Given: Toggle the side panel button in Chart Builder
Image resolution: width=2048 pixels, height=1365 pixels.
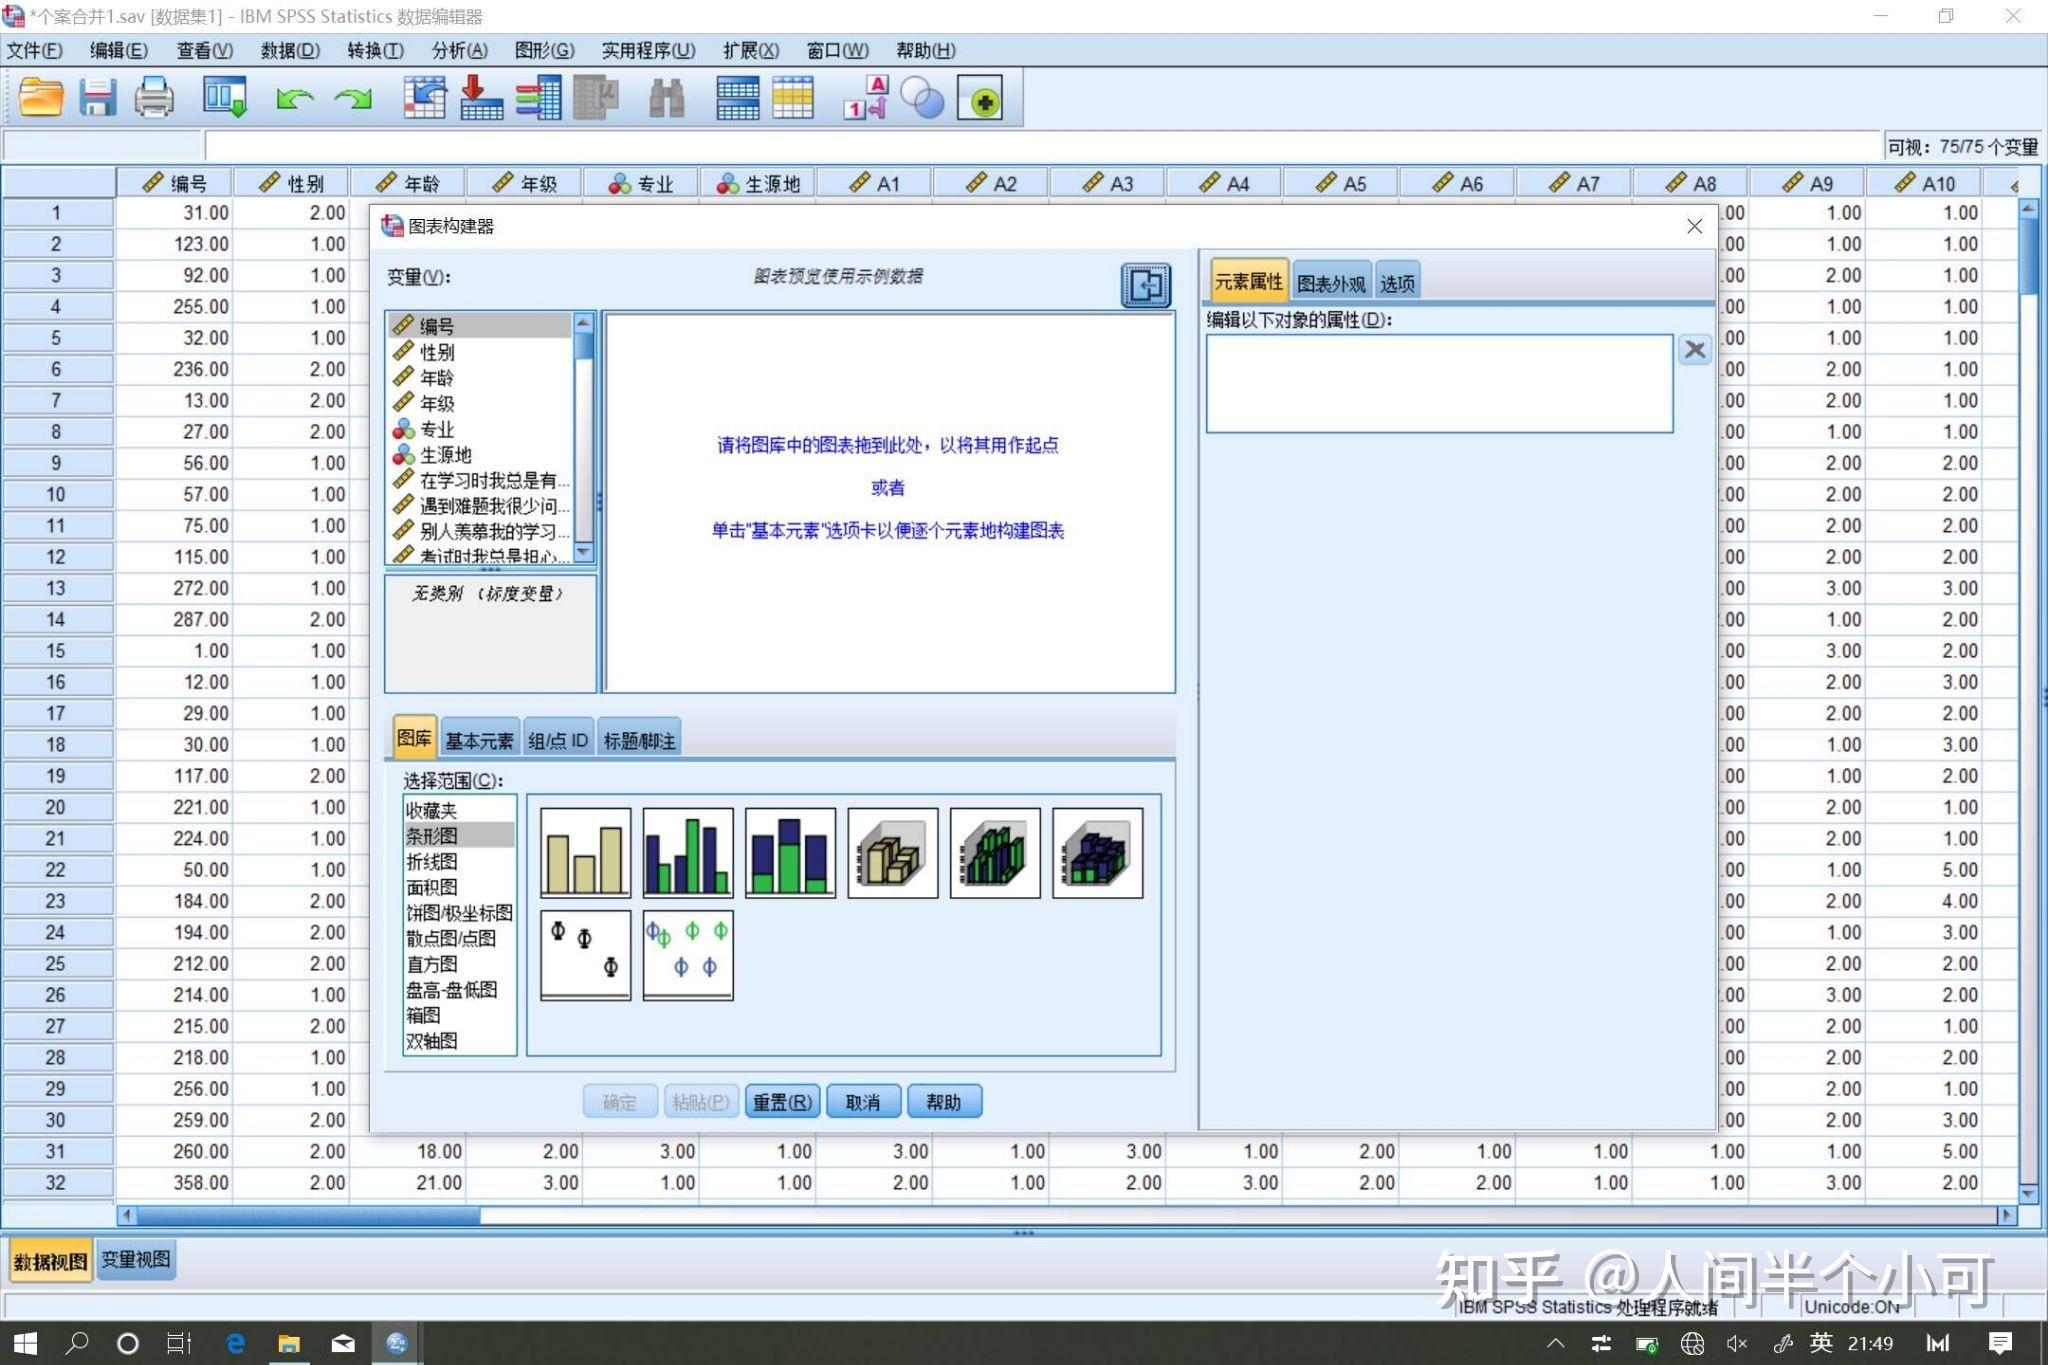Looking at the screenshot, I should (x=1146, y=286).
